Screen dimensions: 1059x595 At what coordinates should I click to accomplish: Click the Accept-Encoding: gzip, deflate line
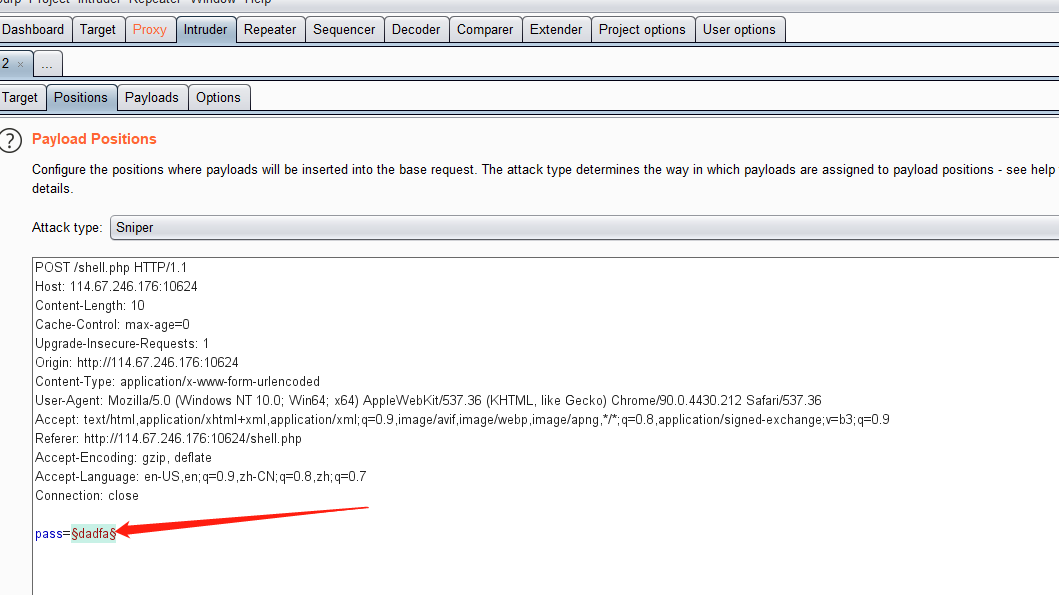point(123,457)
